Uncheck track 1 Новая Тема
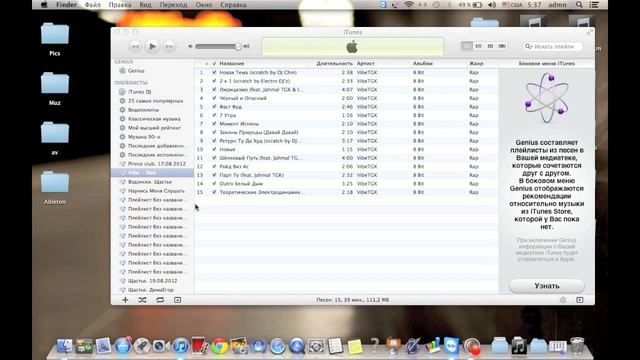Screen dimensions: 640x360 tap(214, 72)
